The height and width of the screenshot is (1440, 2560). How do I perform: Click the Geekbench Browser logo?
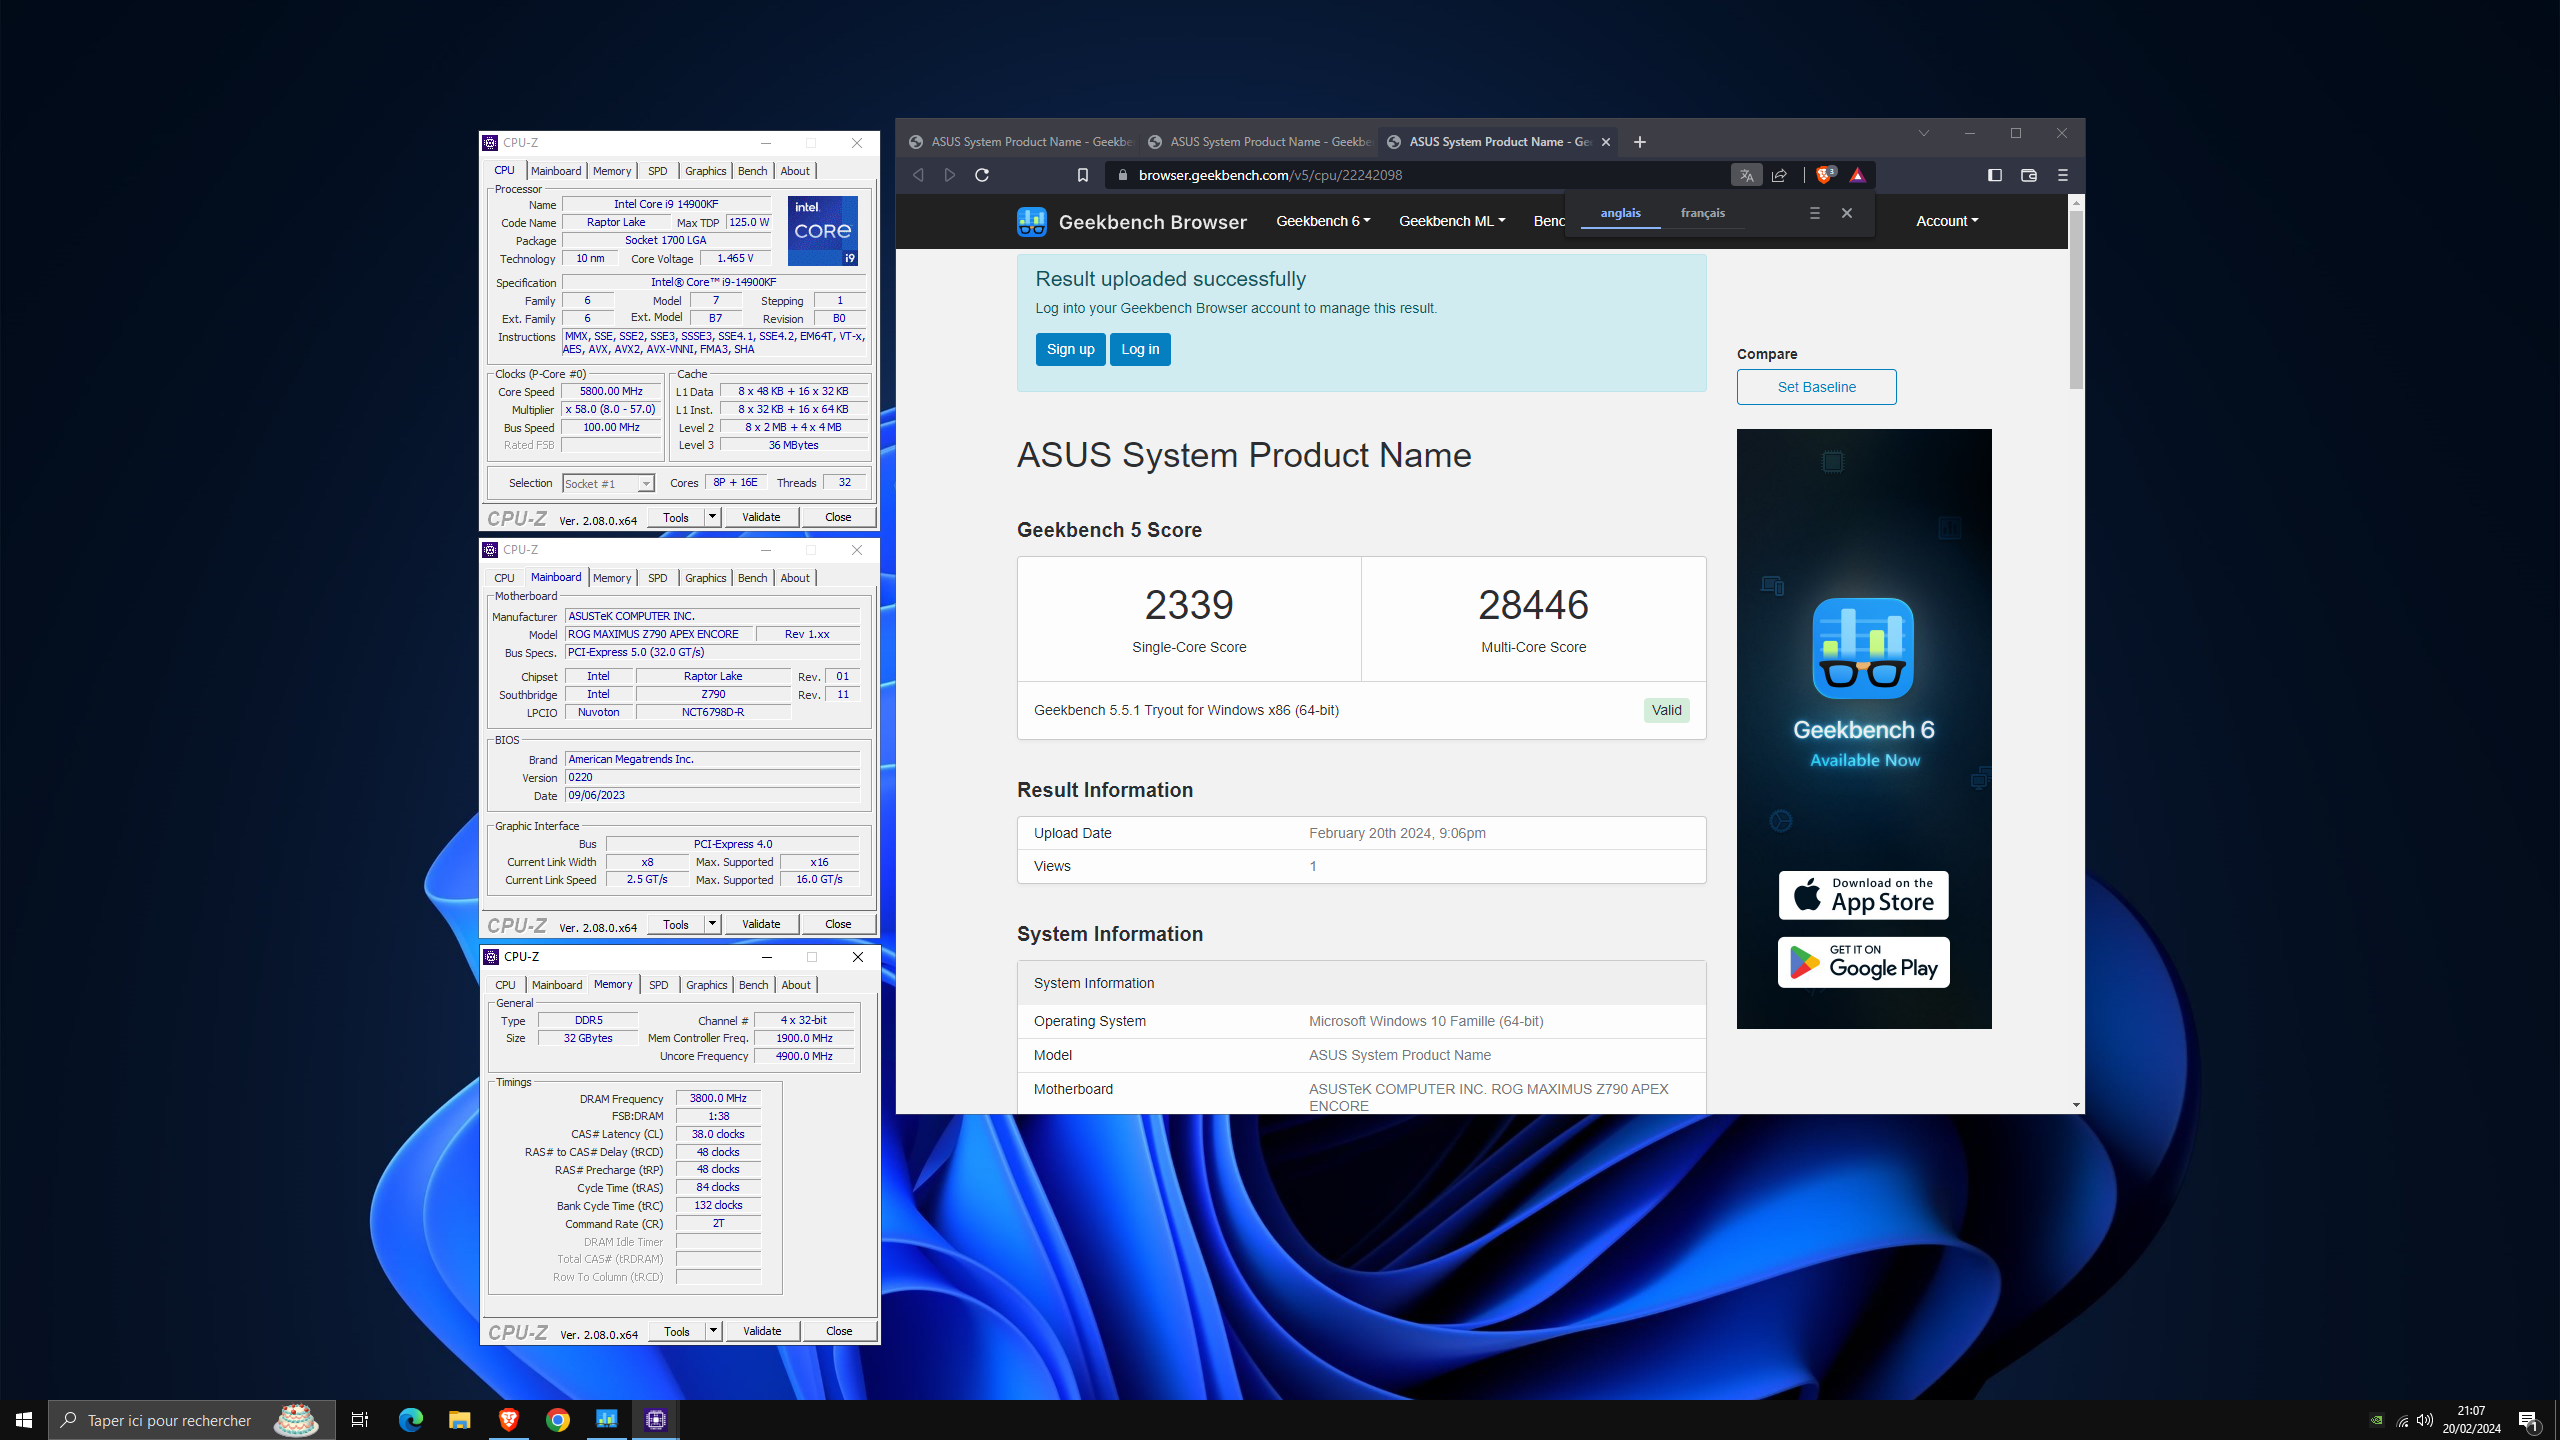point(1132,222)
